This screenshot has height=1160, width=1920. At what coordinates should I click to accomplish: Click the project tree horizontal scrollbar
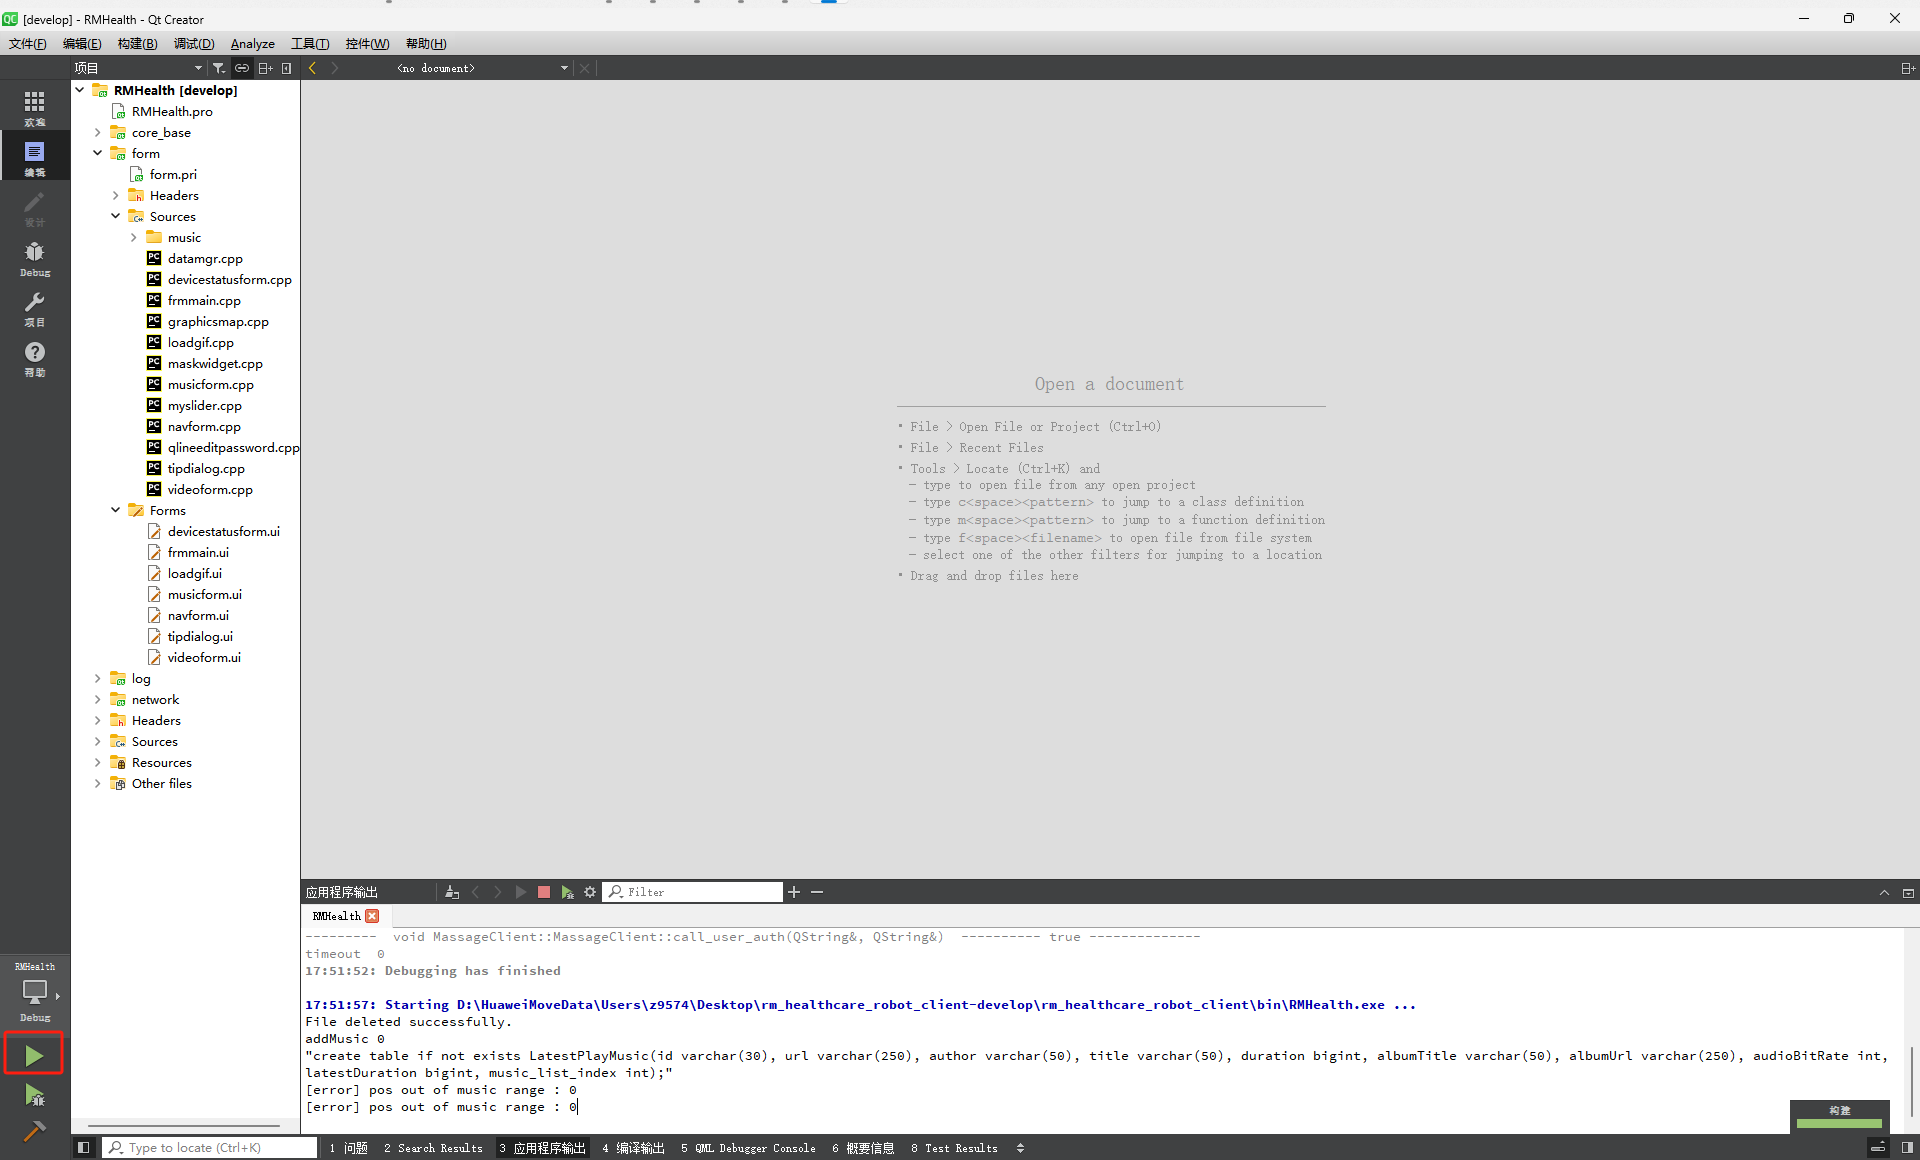click(183, 1125)
